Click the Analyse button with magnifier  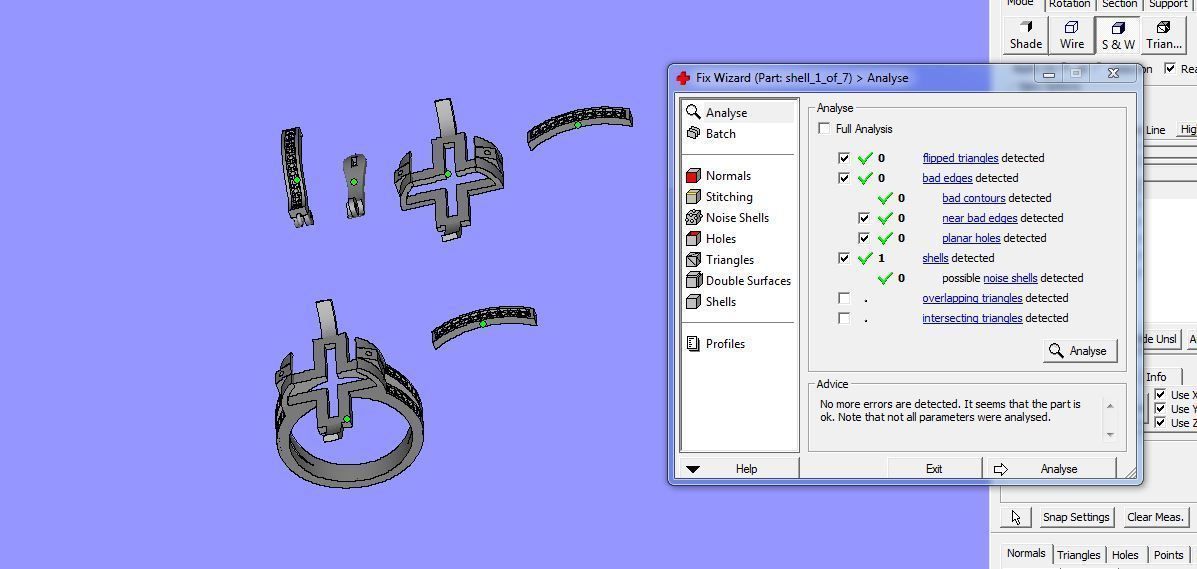coord(1079,351)
